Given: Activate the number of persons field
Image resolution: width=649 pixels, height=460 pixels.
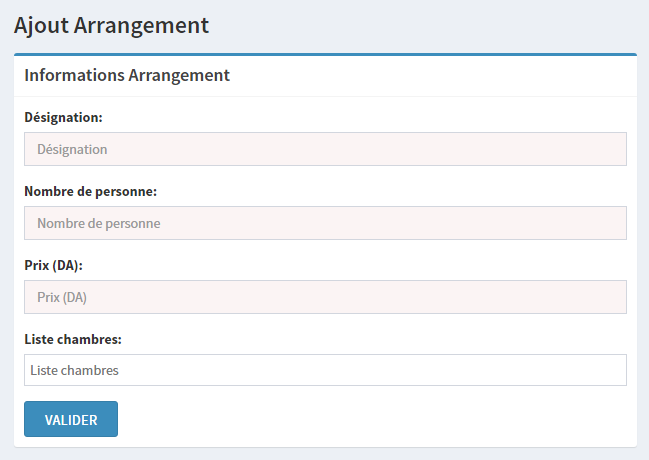Looking at the screenshot, I should coord(325,223).
